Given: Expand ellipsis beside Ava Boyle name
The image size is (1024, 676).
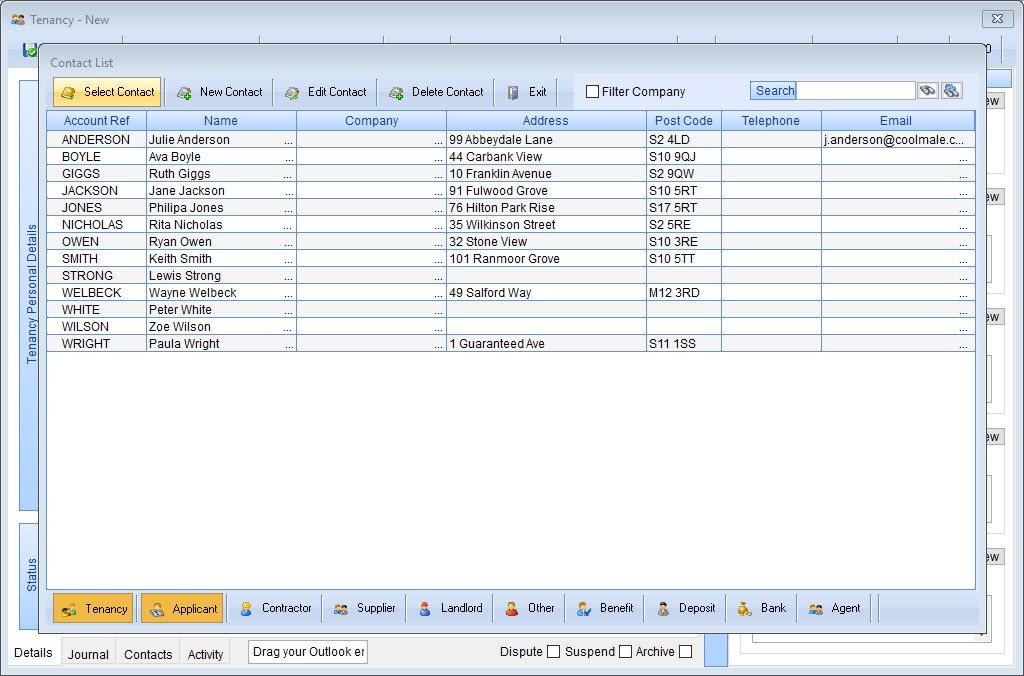Looking at the screenshot, I should point(289,157).
